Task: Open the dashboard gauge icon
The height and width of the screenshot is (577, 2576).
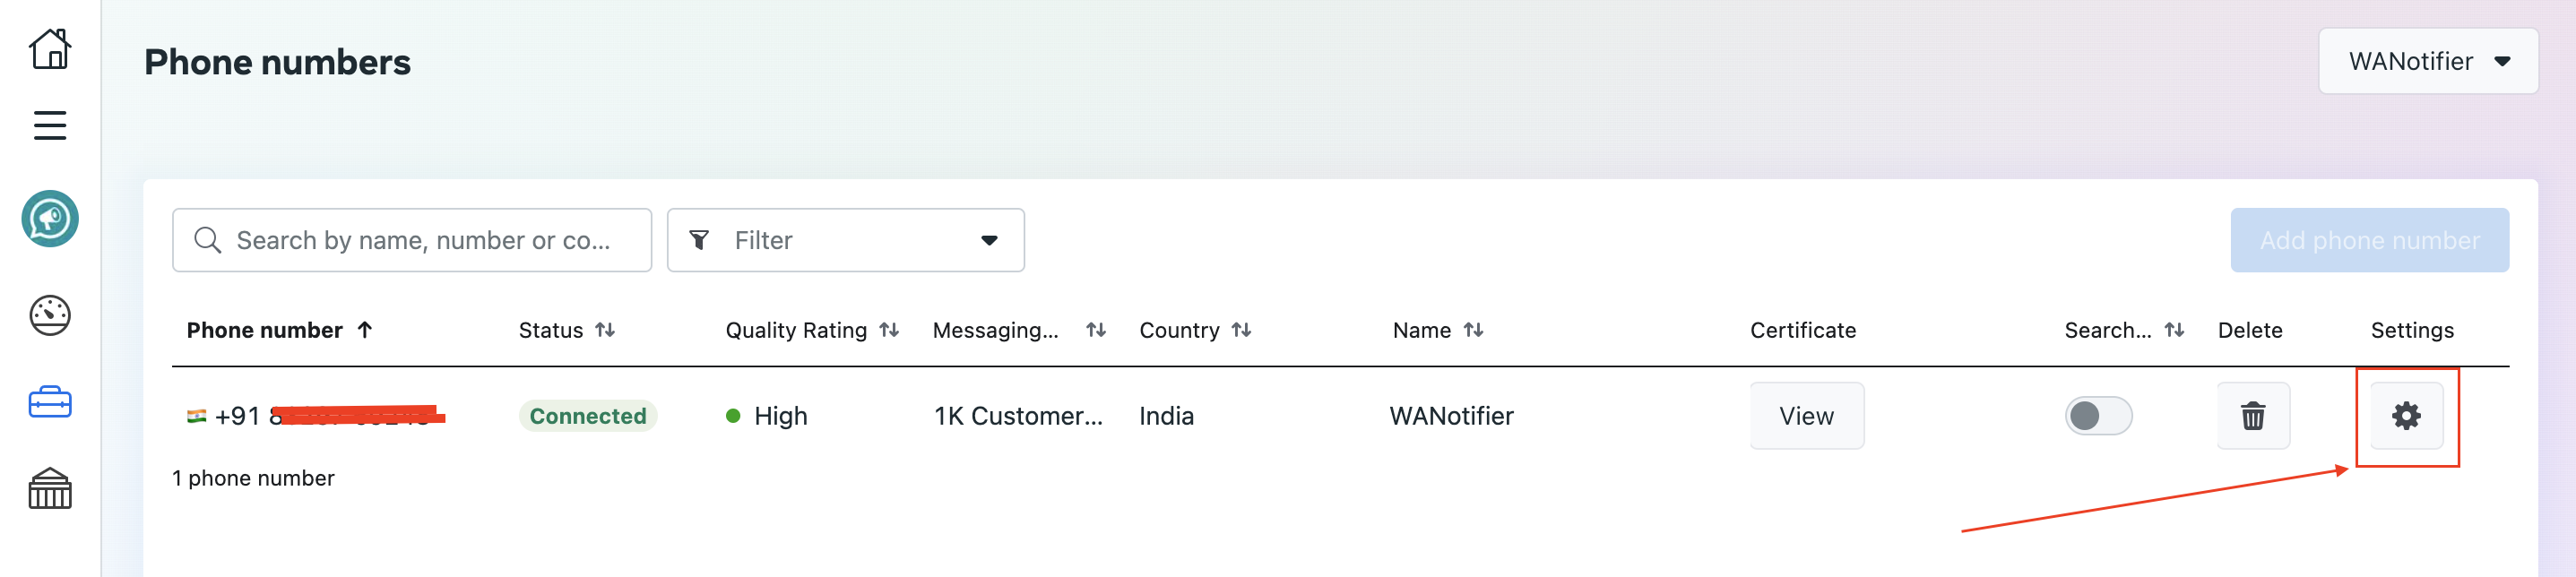Action: 49,315
